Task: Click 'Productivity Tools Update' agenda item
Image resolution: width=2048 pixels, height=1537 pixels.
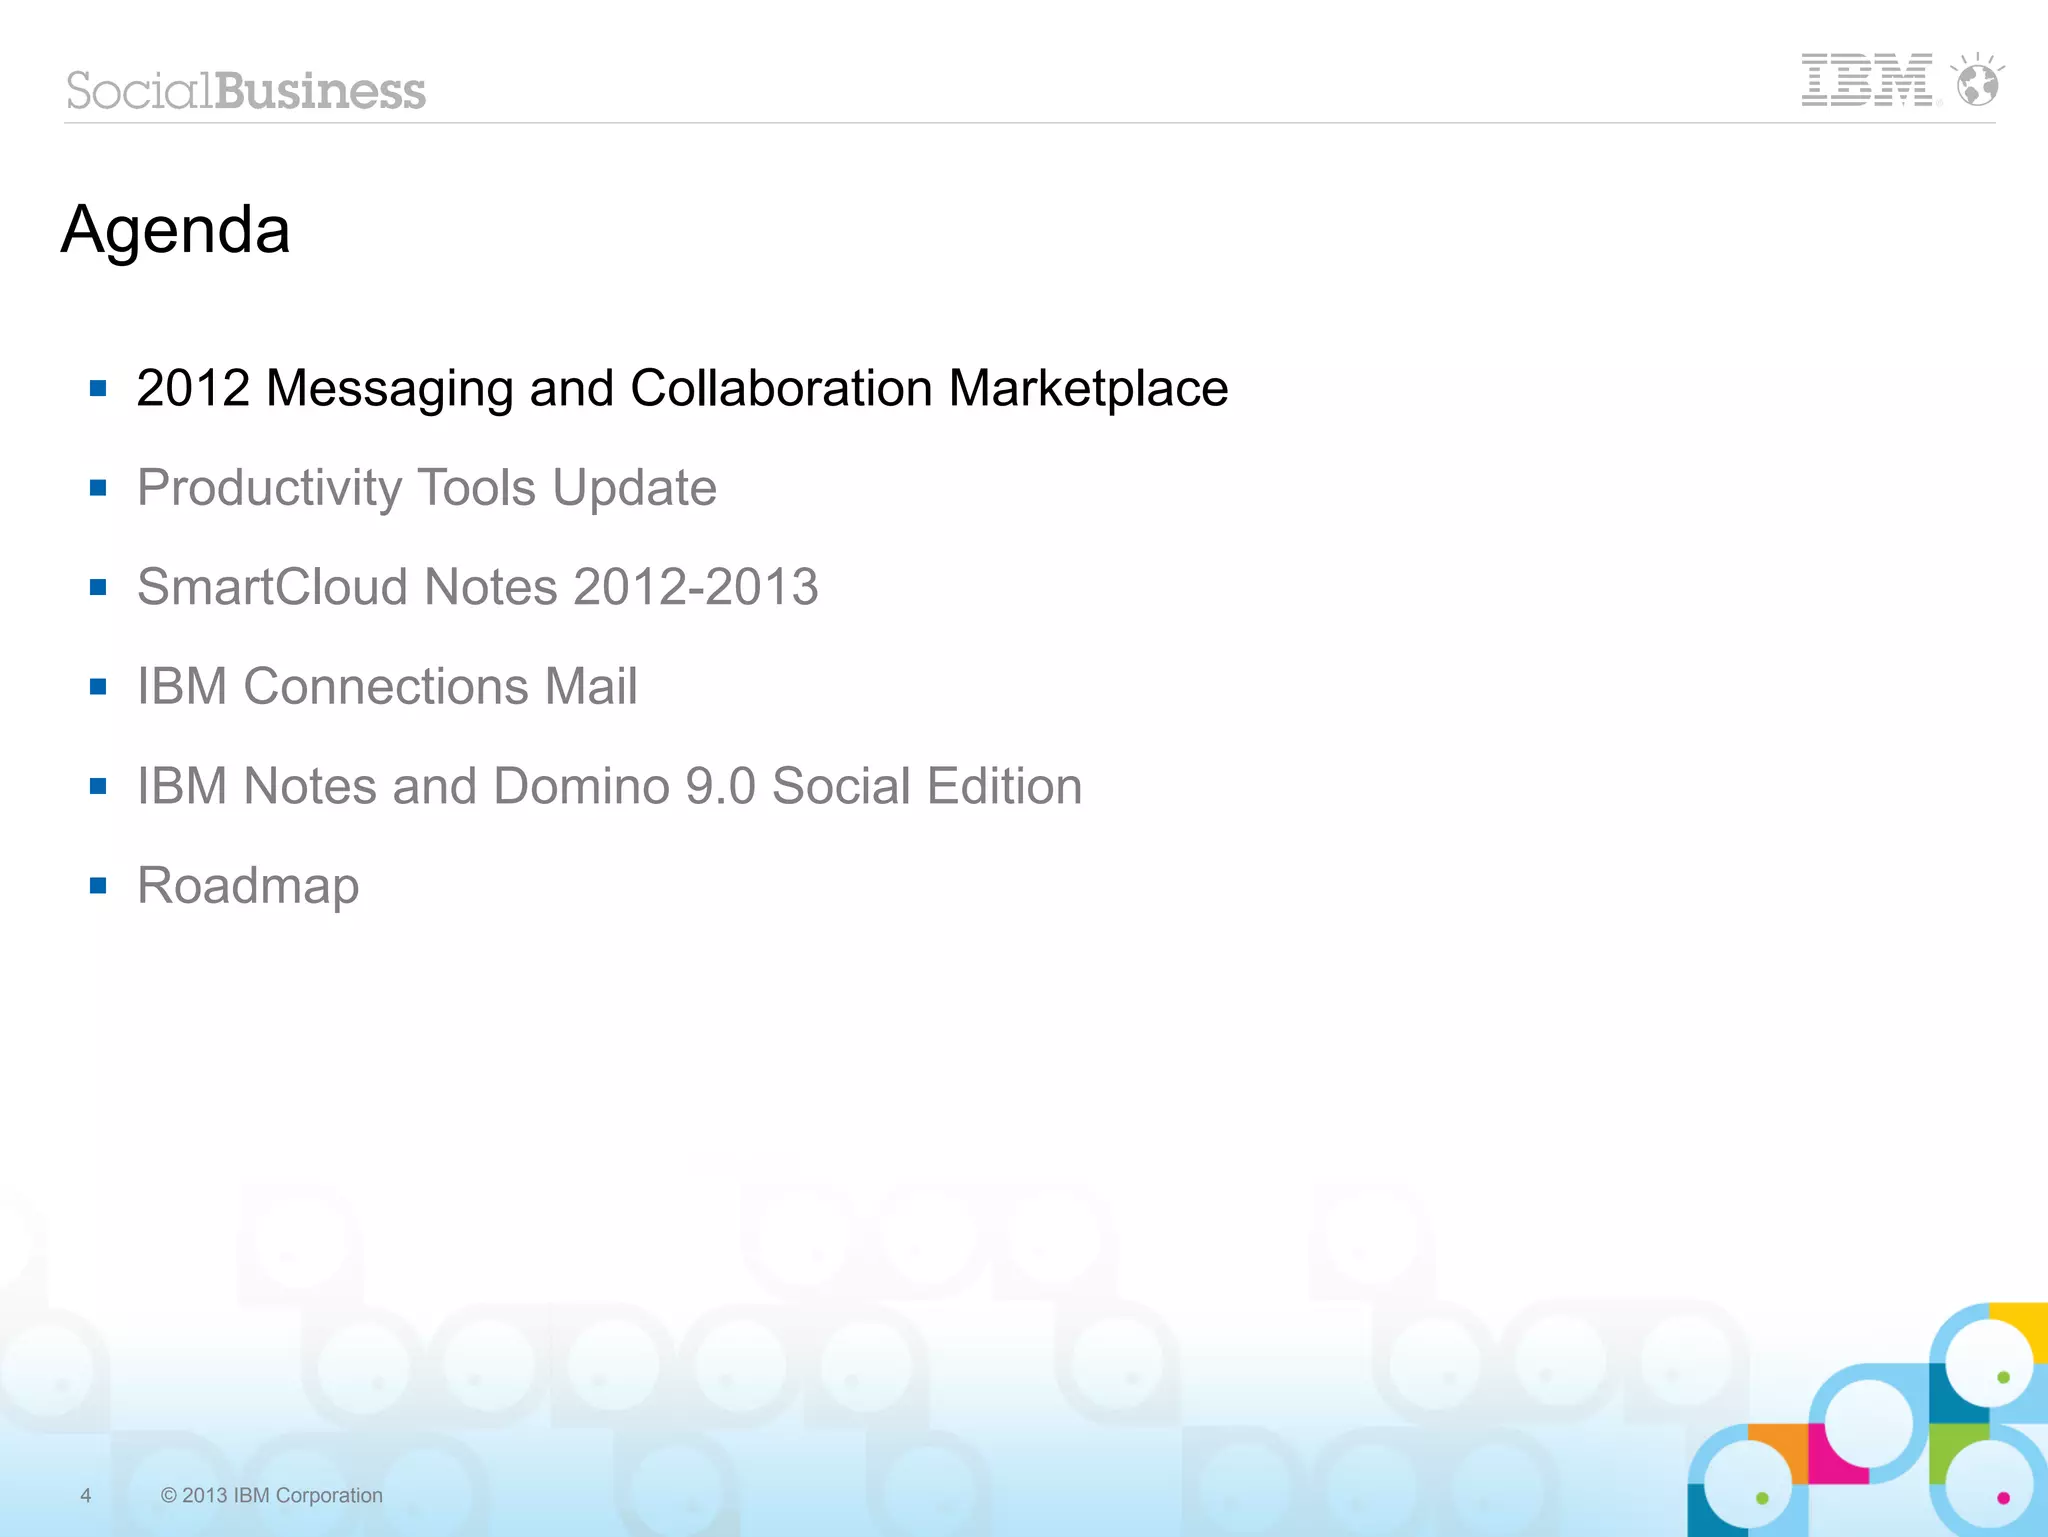Action: point(427,488)
